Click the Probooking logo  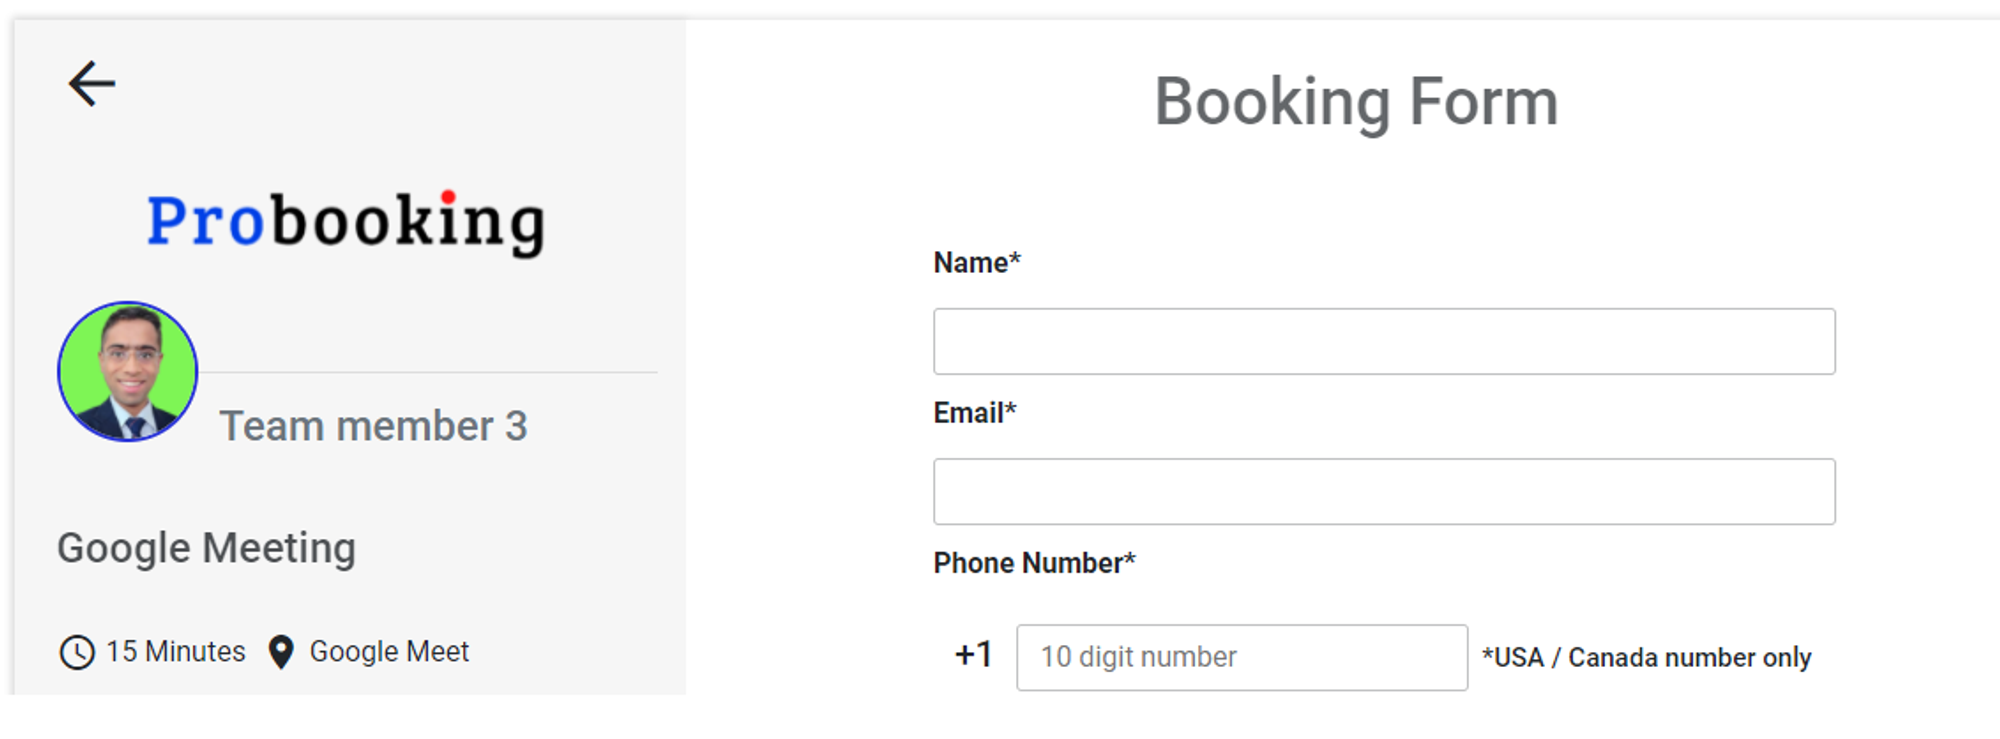pyautogui.click(x=346, y=221)
